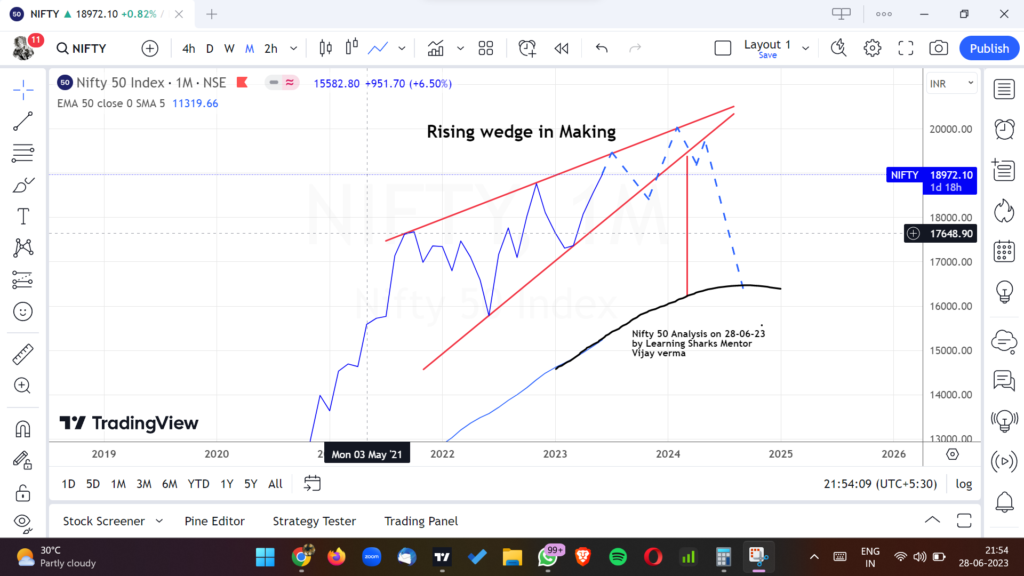Collapse the bottom panel with chevron
1024x576 pixels.
tap(933, 520)
